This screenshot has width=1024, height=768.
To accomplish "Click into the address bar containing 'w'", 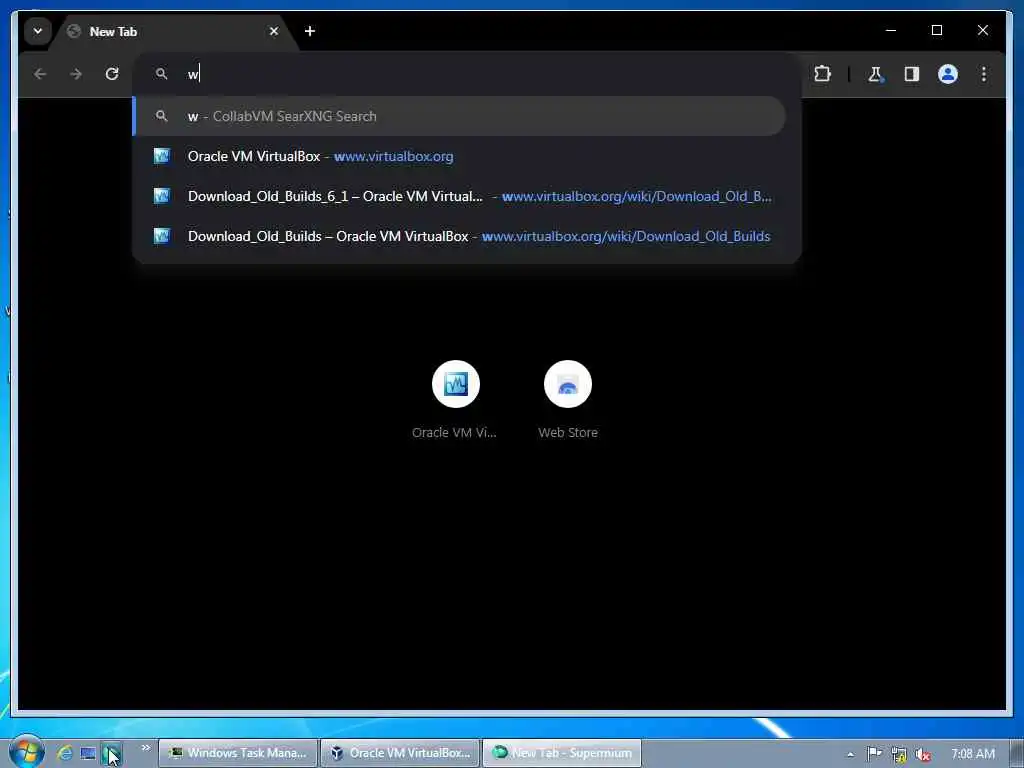I will click(x=466, y=74).
